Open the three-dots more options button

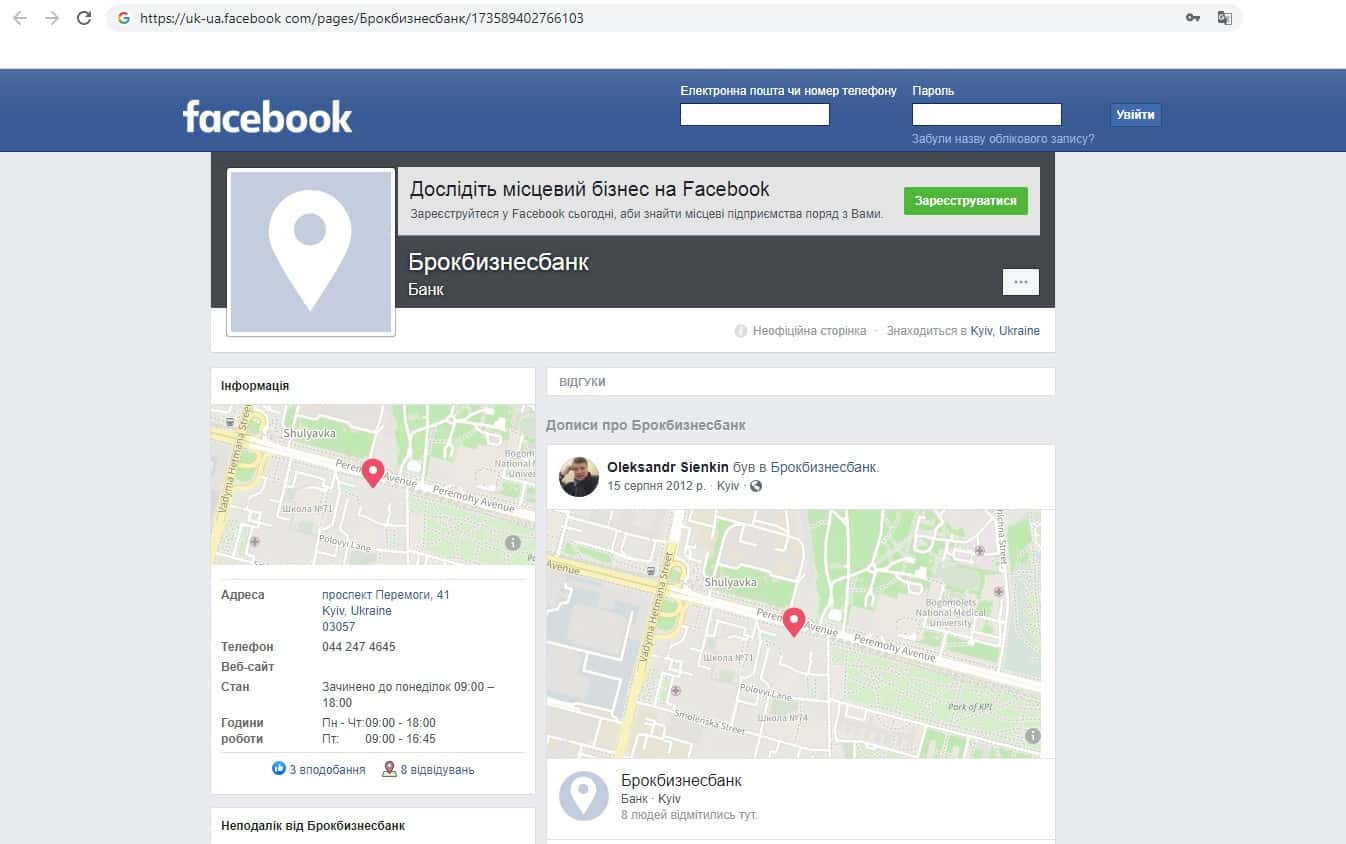click(1021, 282)
